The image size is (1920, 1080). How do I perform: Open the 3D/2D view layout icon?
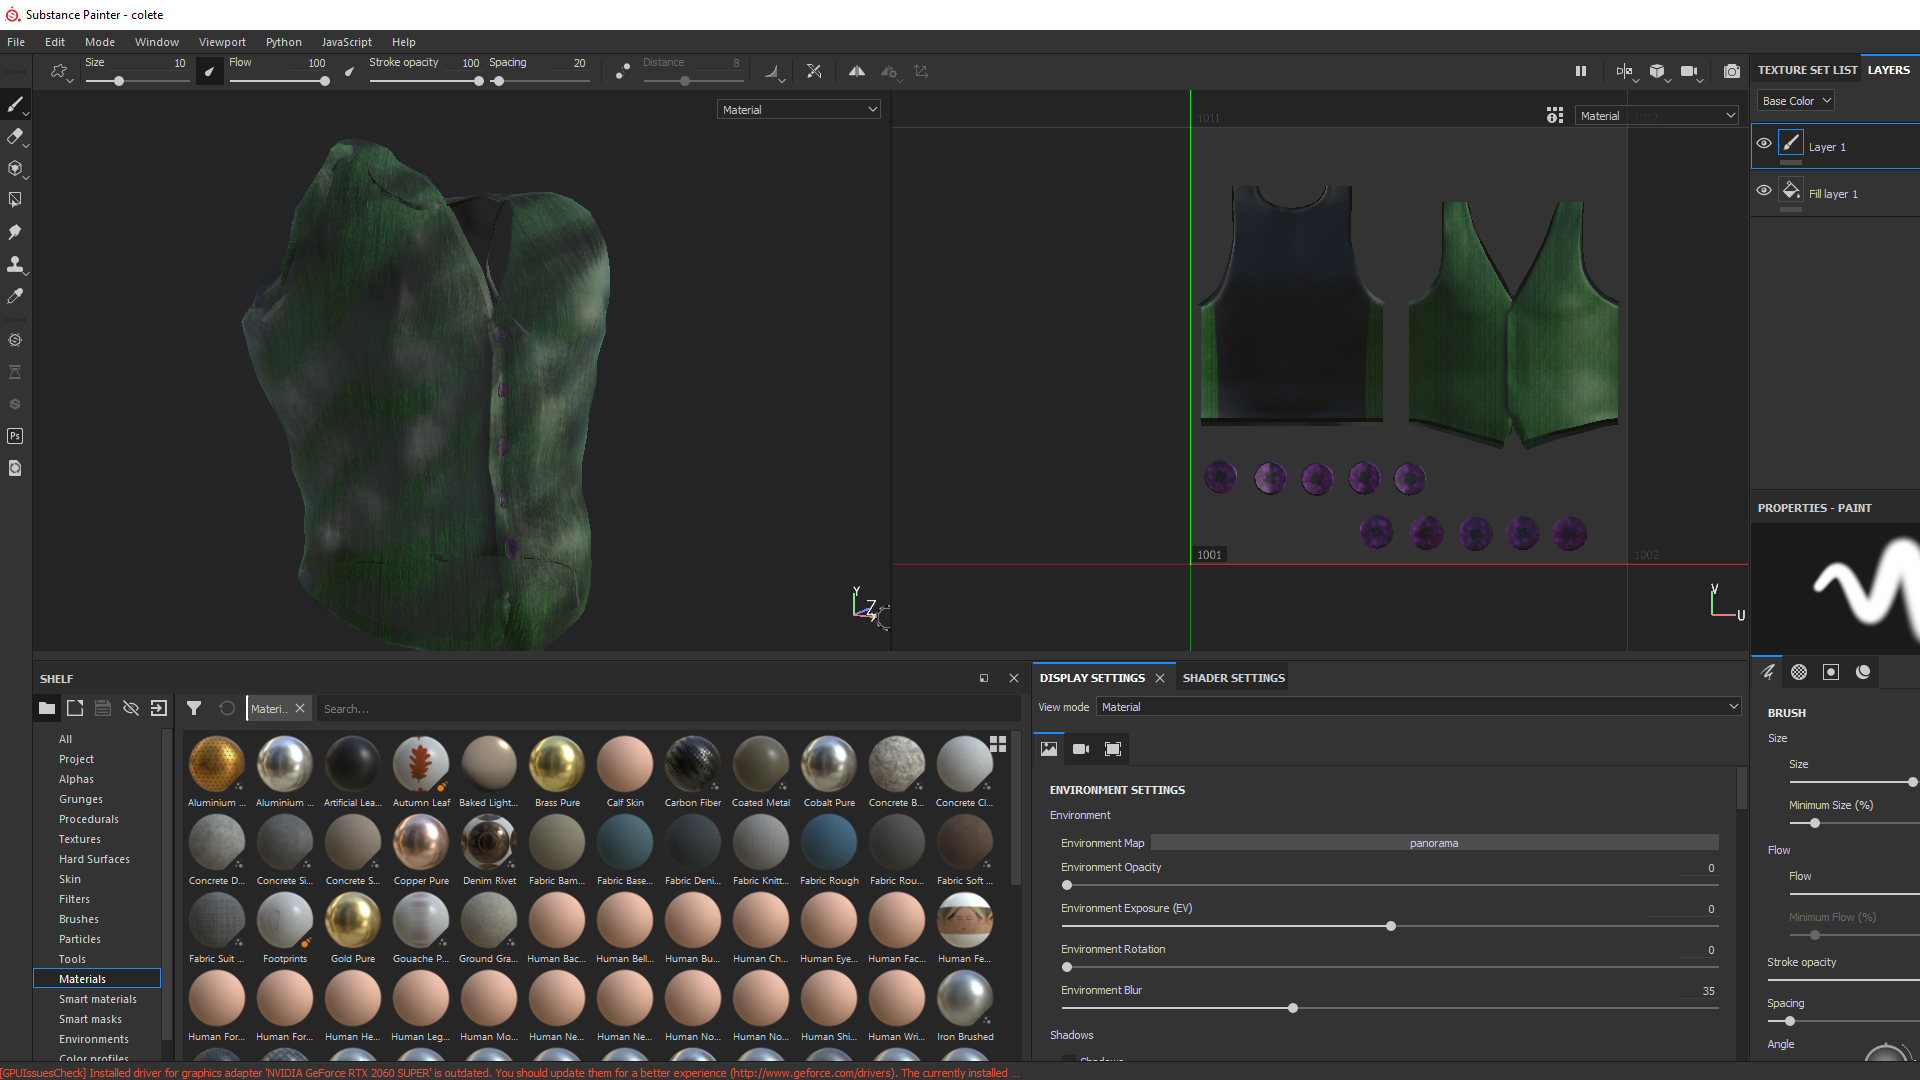point(1624,71)
